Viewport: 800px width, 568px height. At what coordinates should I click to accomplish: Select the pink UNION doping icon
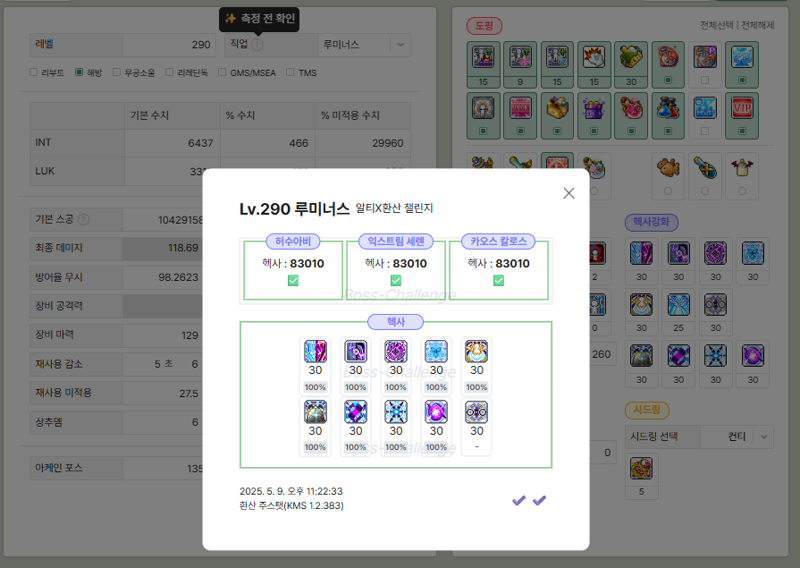click(520, 108)
